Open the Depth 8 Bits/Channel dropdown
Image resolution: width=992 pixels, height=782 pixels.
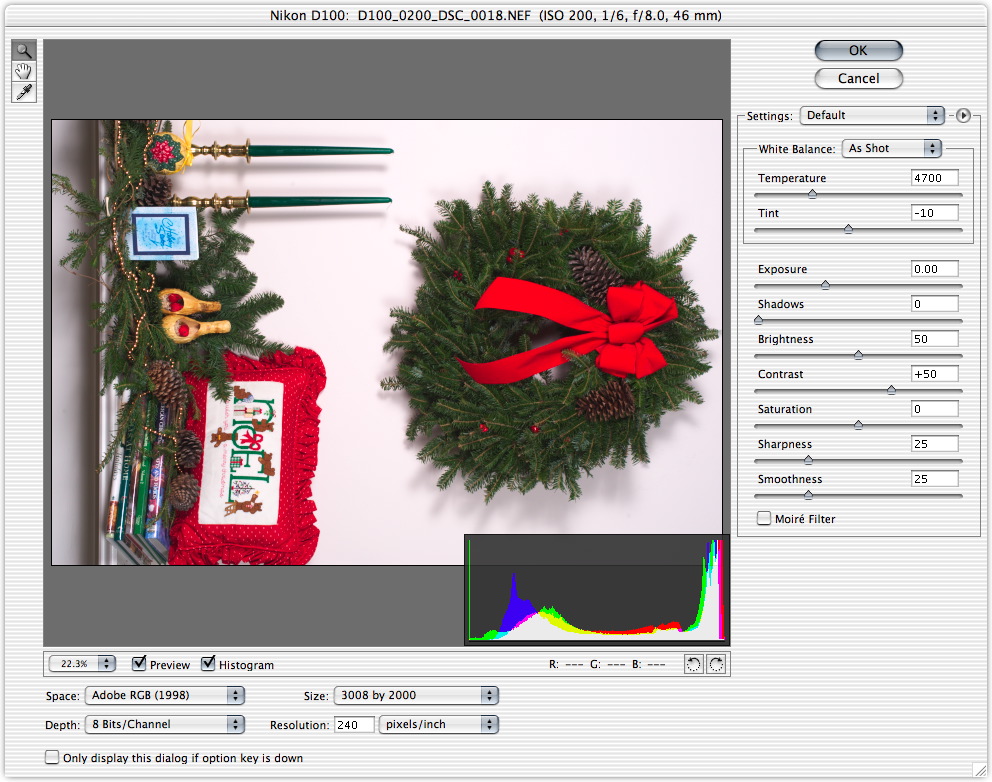click(x=164, y=724)
